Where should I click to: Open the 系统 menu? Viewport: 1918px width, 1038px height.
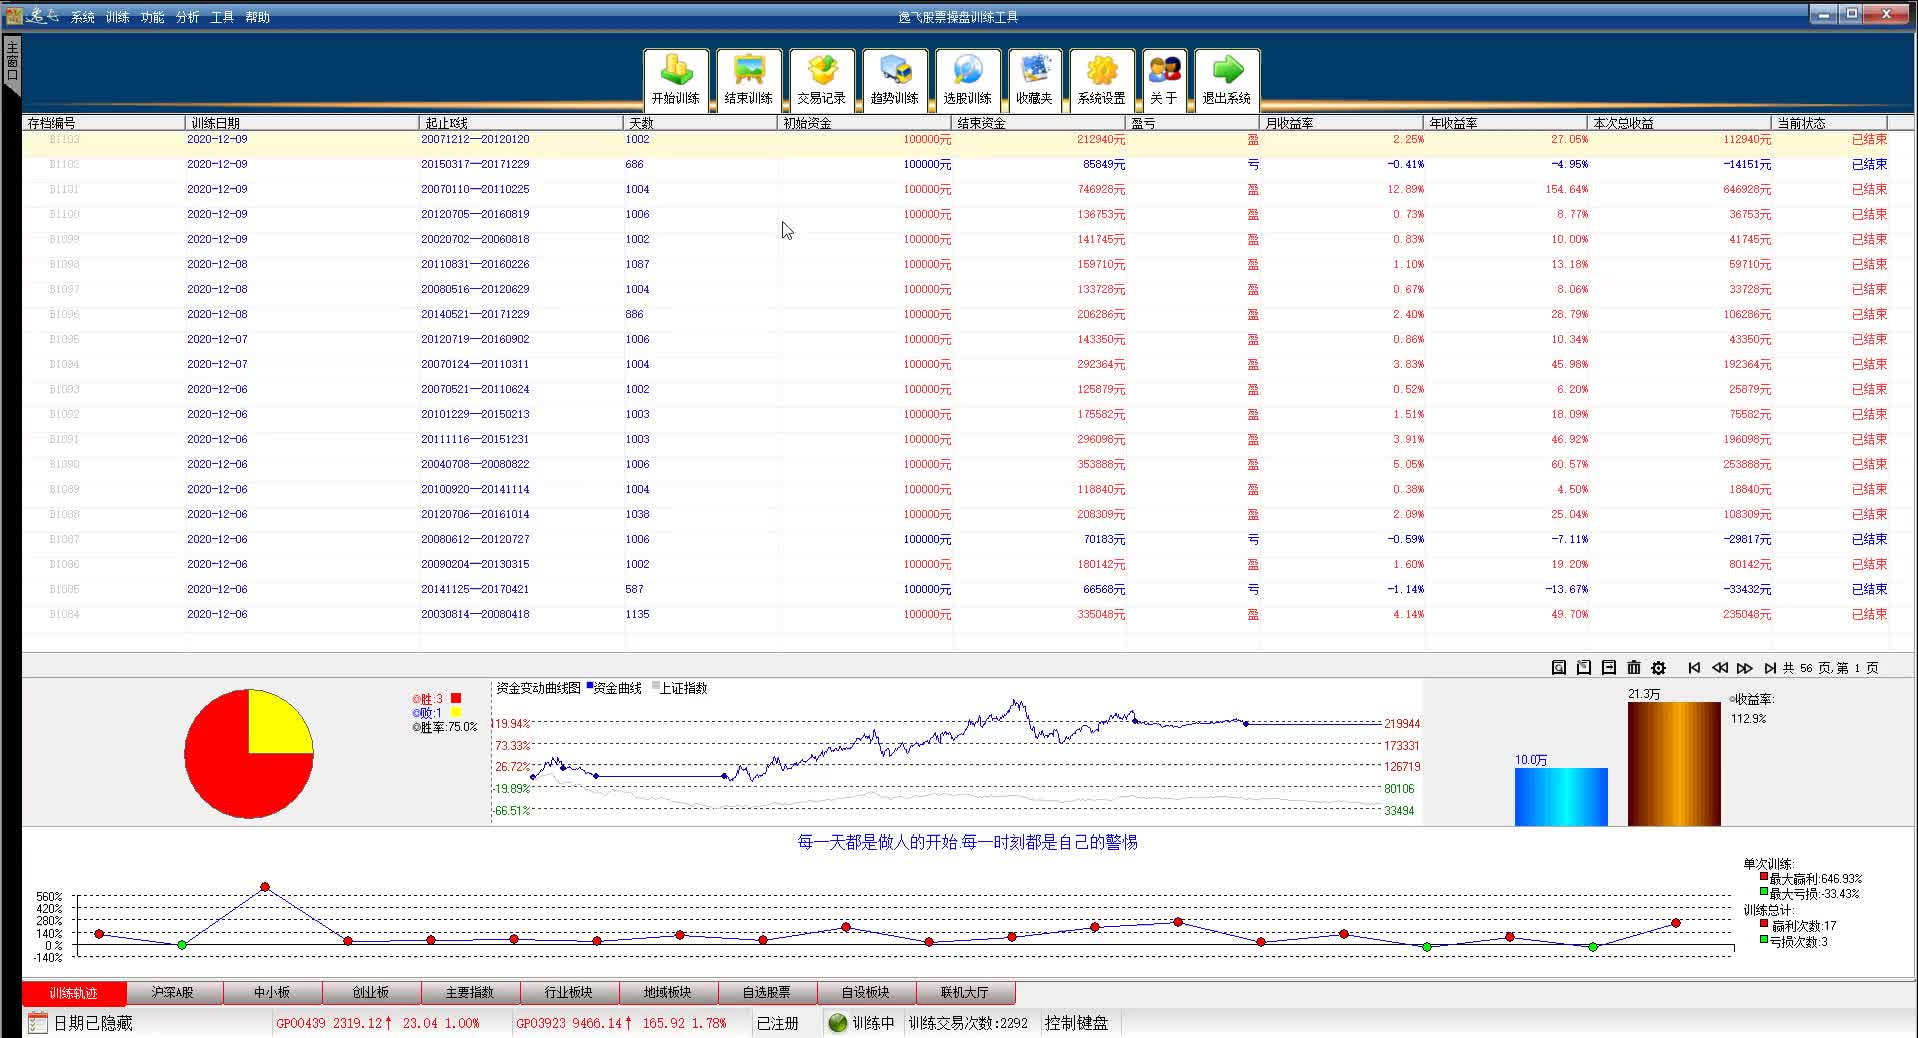coord(83,17)
